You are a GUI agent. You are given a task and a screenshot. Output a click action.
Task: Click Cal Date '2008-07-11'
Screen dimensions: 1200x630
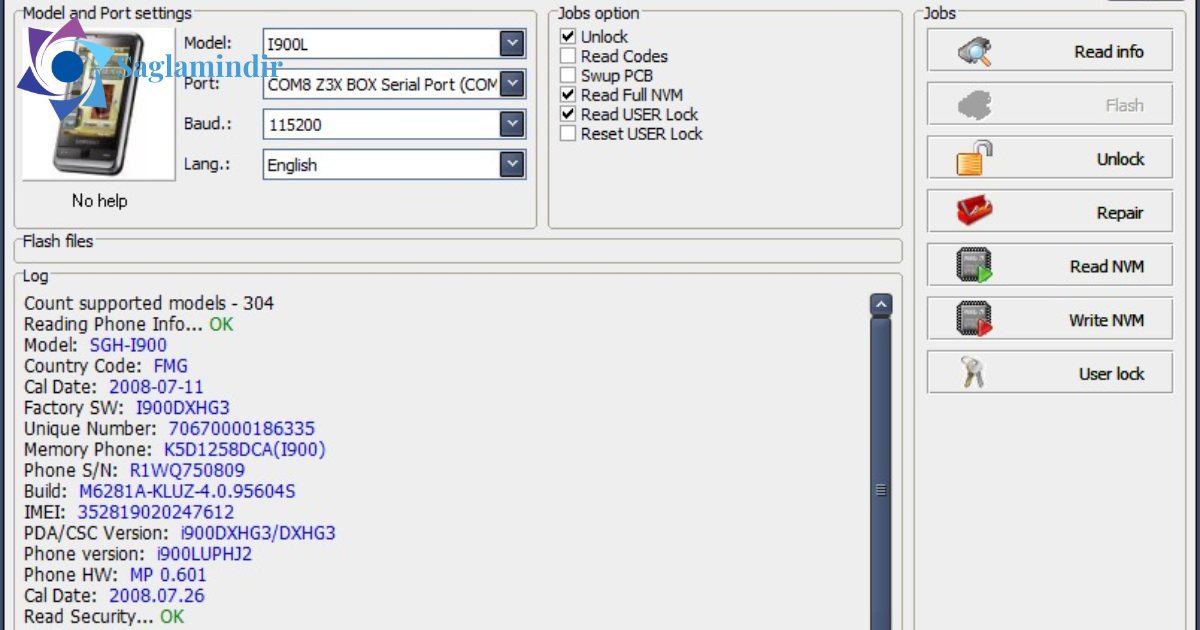[156, 387]
